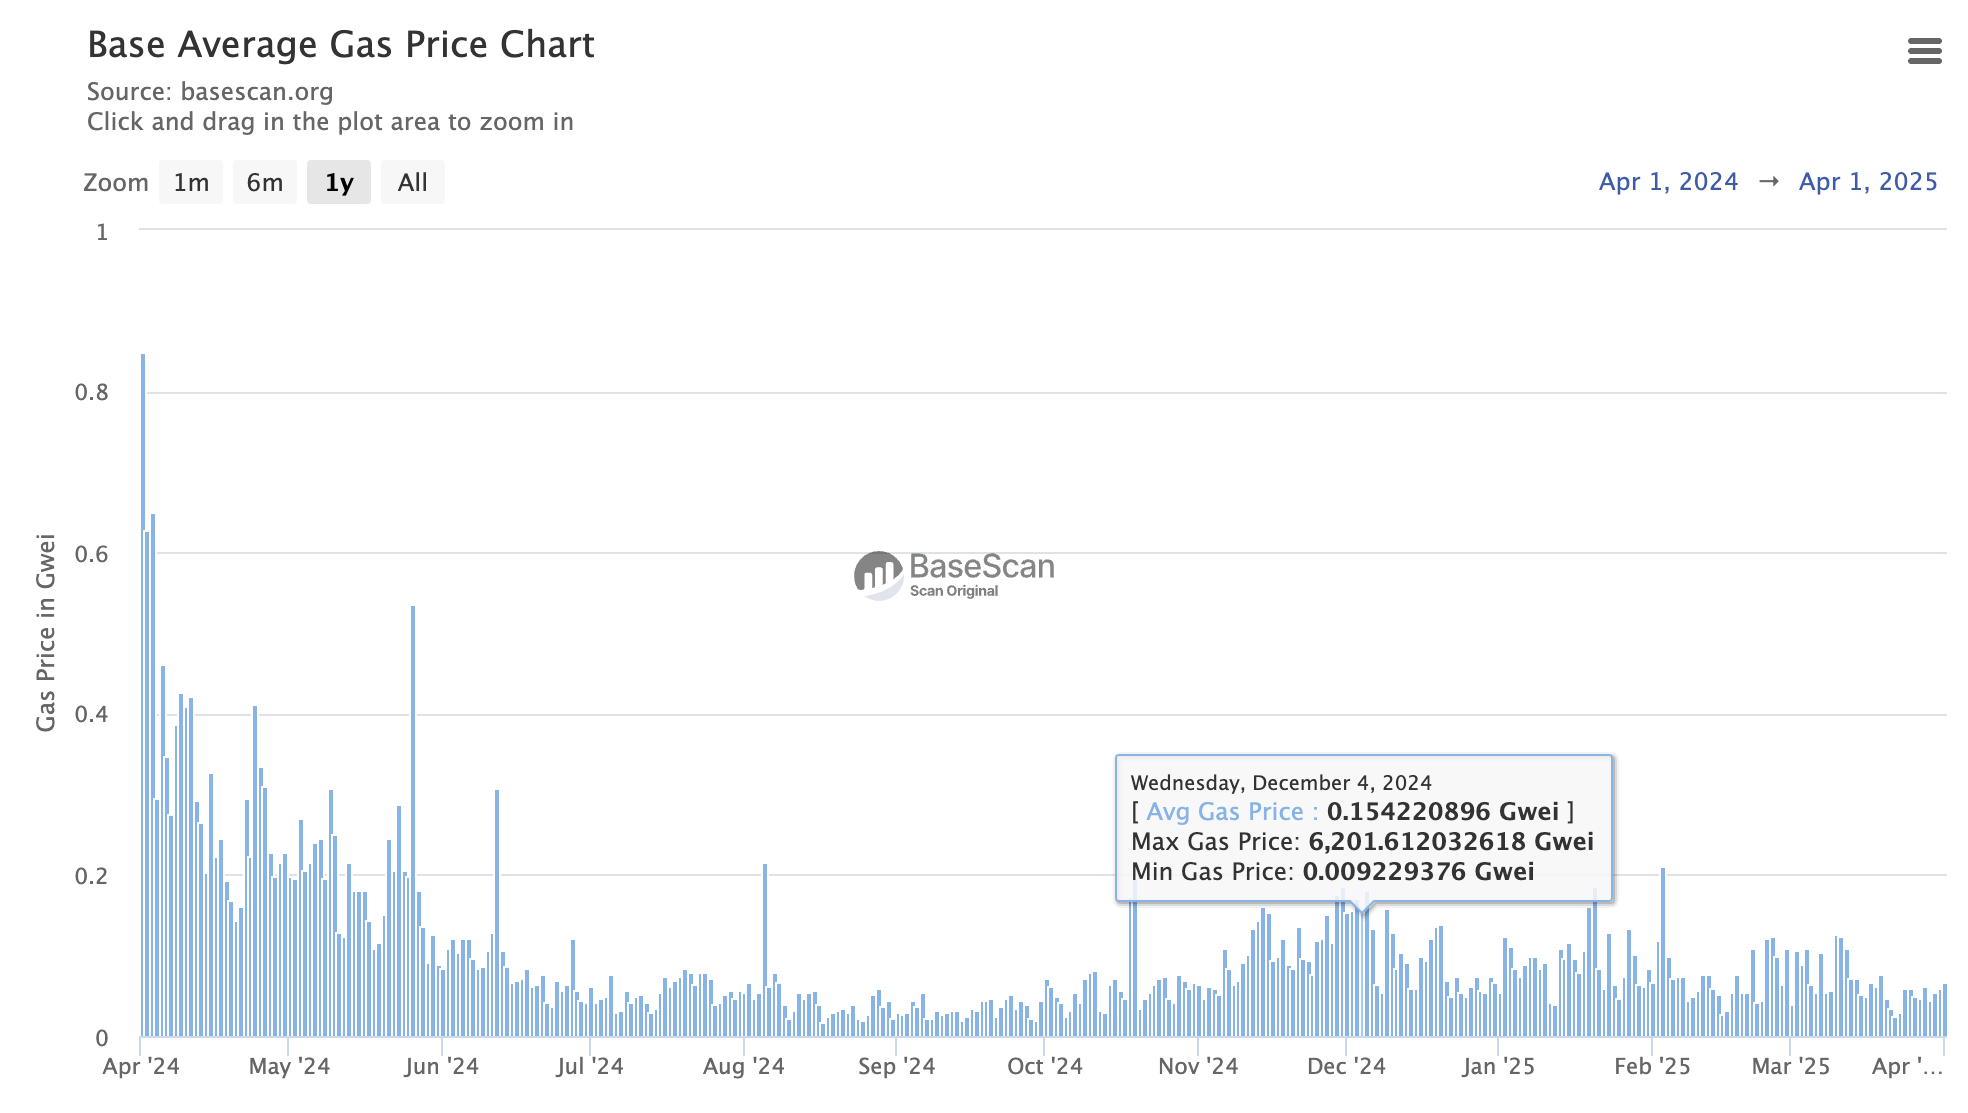Open the Apr 1, 2024 start date picker
Screen dimensions: 1968x1113
point(1668,181)
